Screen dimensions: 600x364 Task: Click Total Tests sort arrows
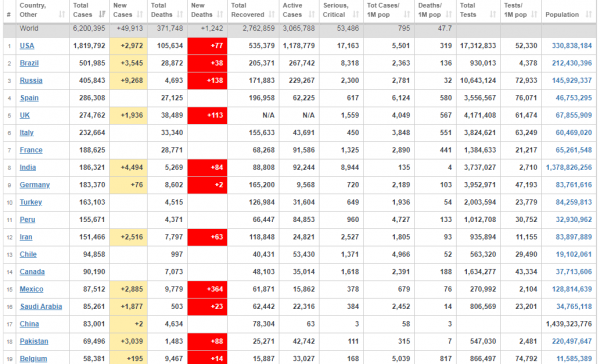tap(493, 15)
